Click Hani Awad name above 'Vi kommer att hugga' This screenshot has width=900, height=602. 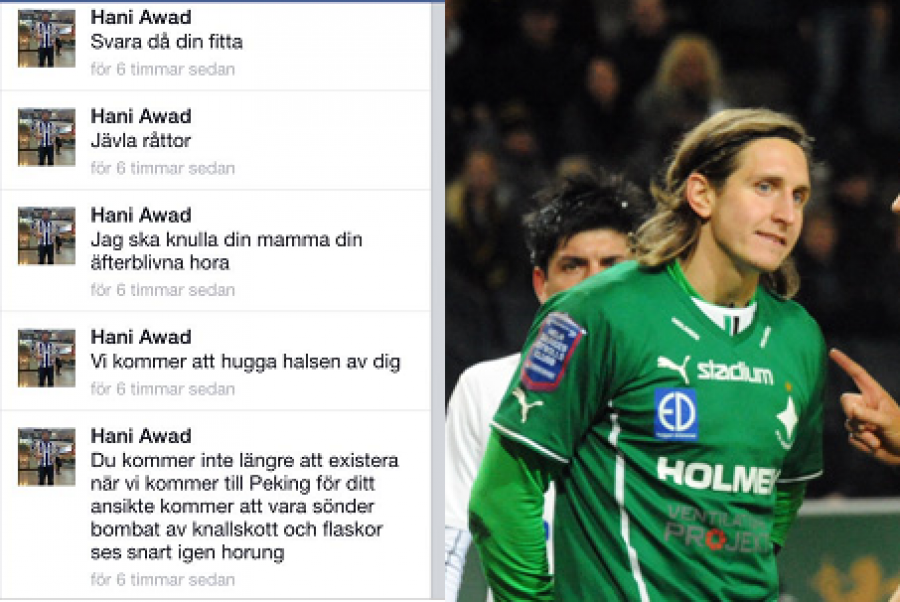tap(141, 337)
